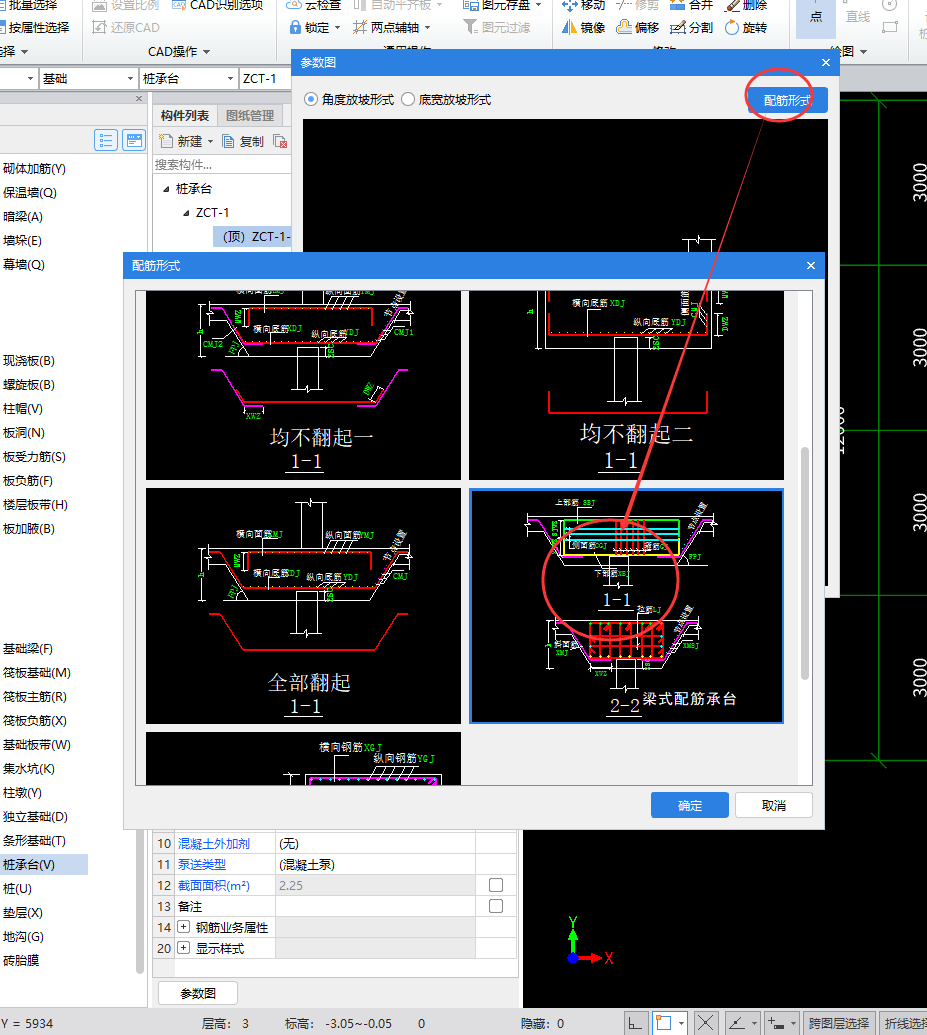Switch component list to panel view icon
The height and width of the screenshot is (1035, 927).
pos(134,141)
